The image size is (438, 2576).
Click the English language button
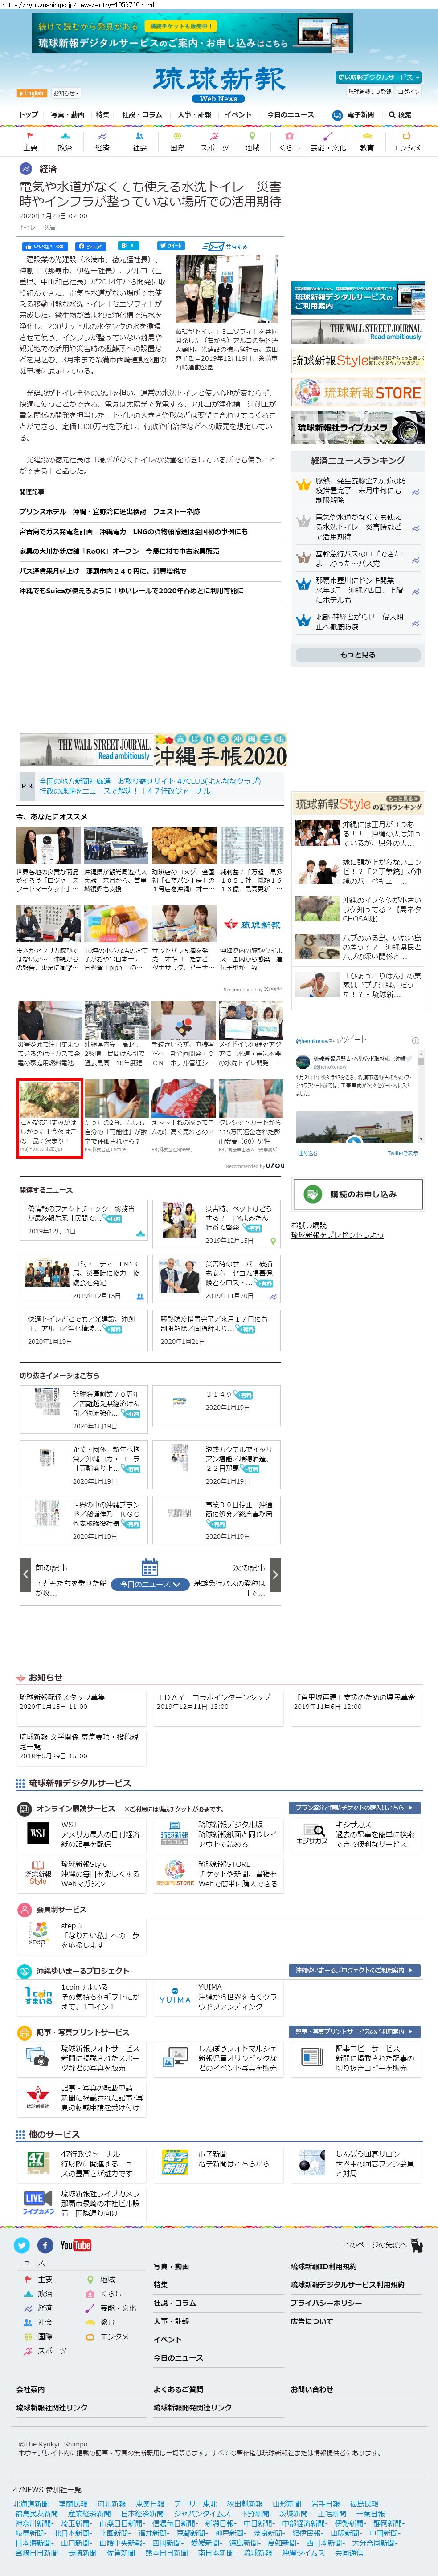(32, 93)
